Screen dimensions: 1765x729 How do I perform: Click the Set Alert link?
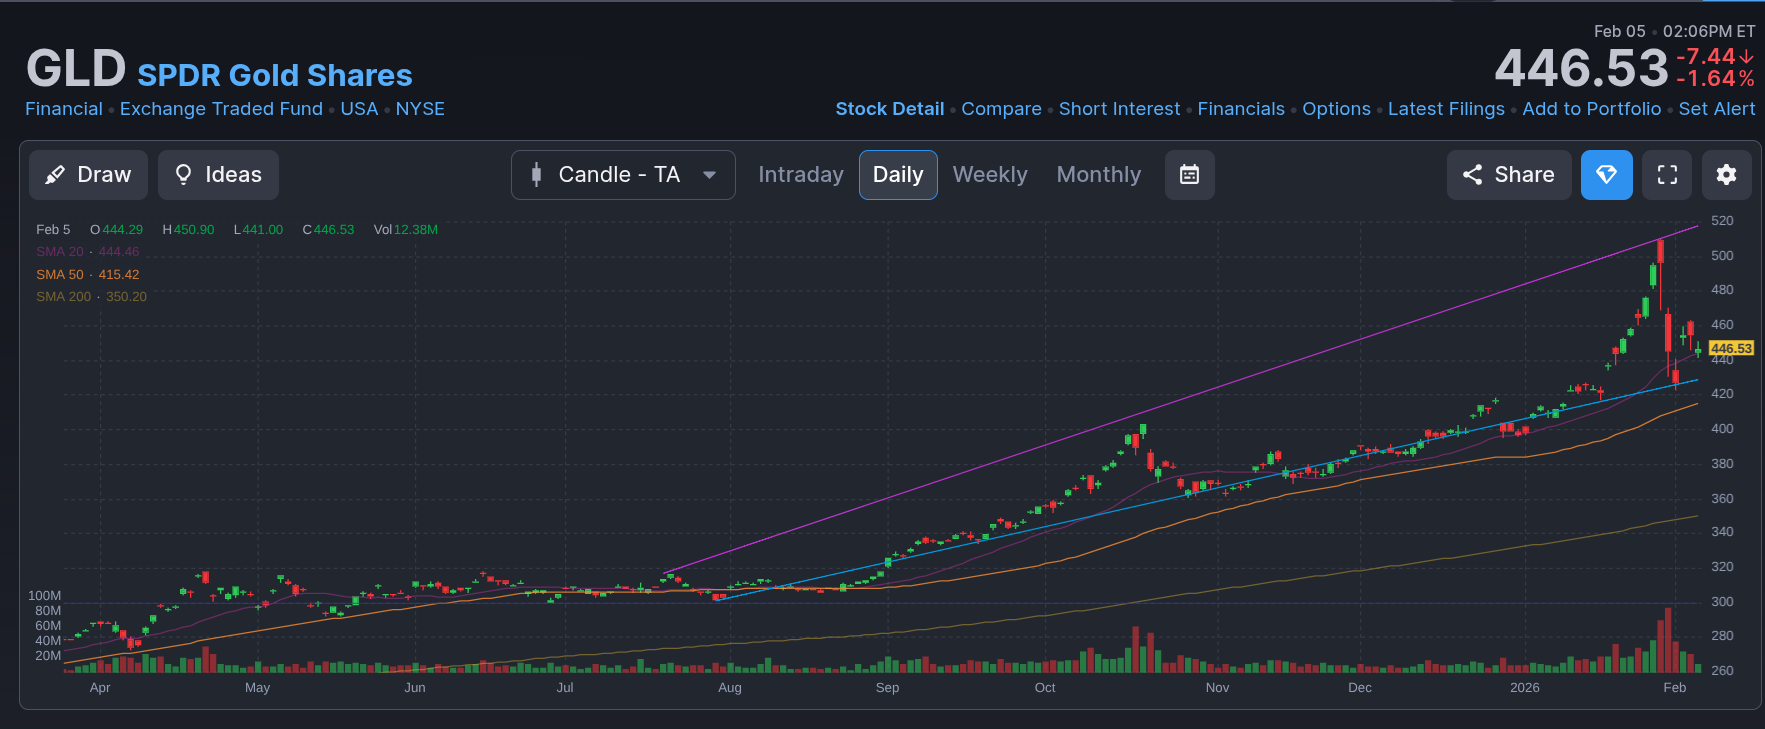[x=1716, y=109]
